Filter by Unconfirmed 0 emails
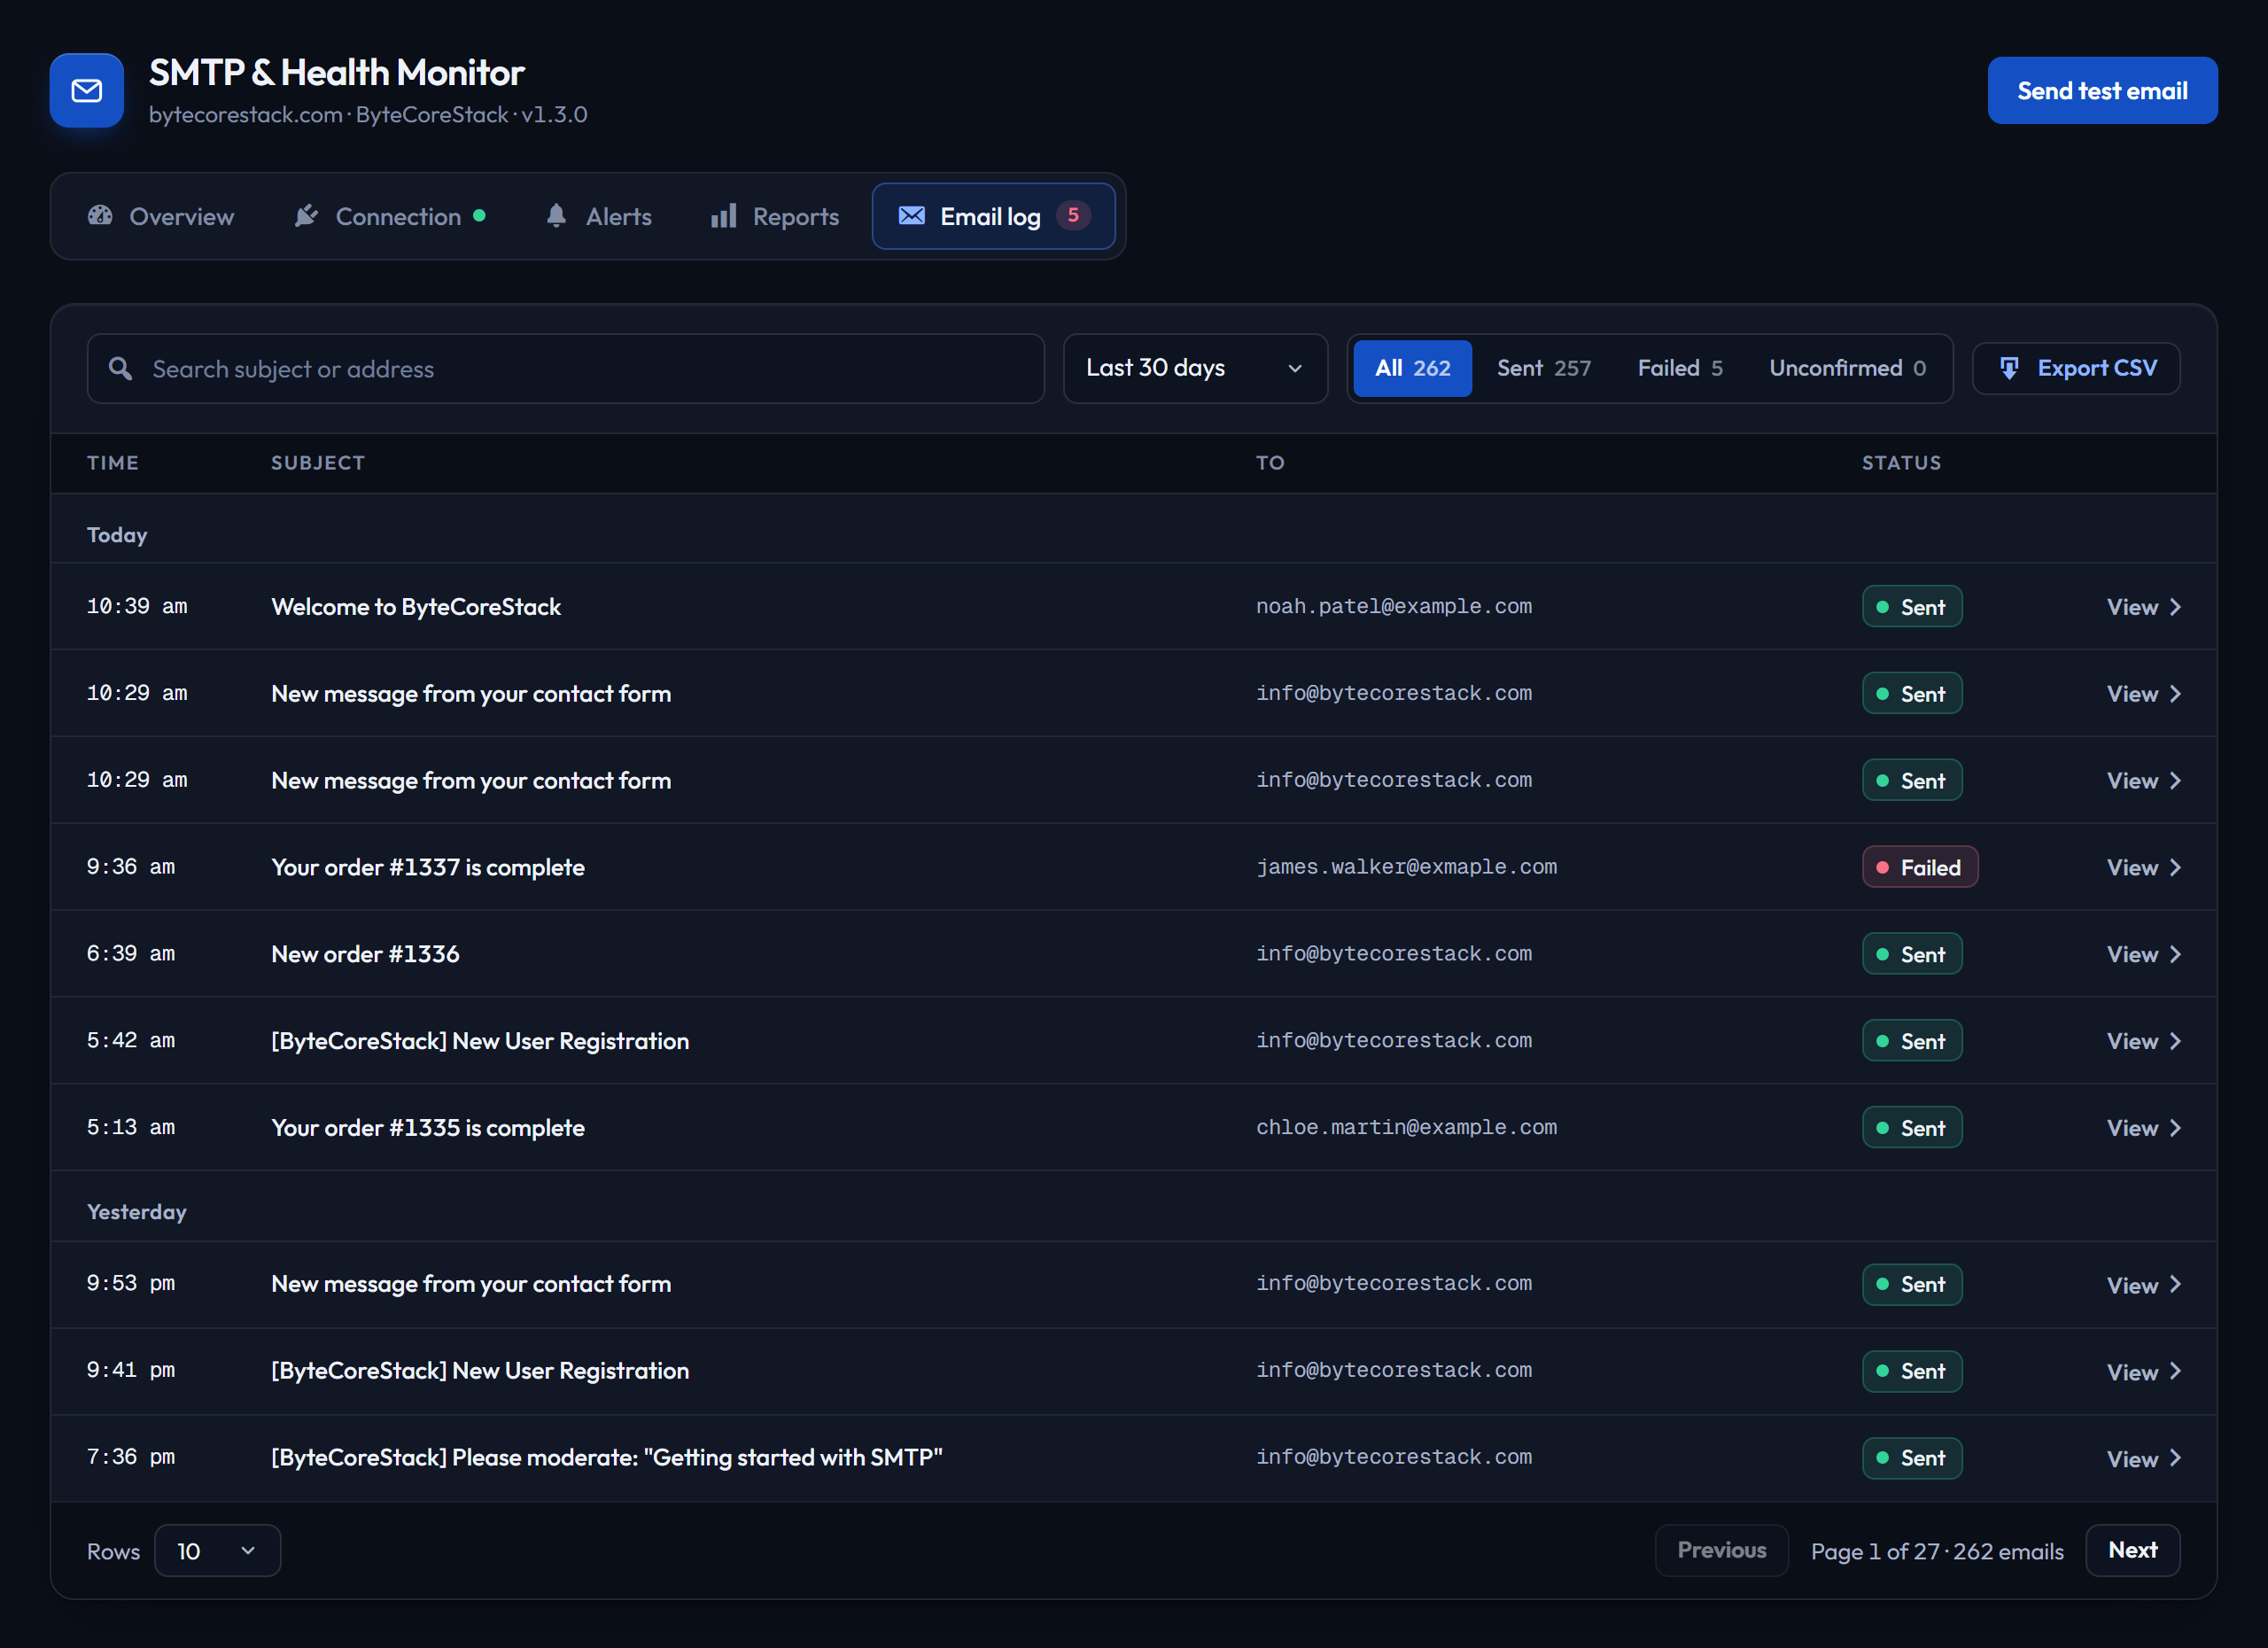The height and width of the screenshot is (1648, 2268). pyautogui.click(x=1847, y=369)
